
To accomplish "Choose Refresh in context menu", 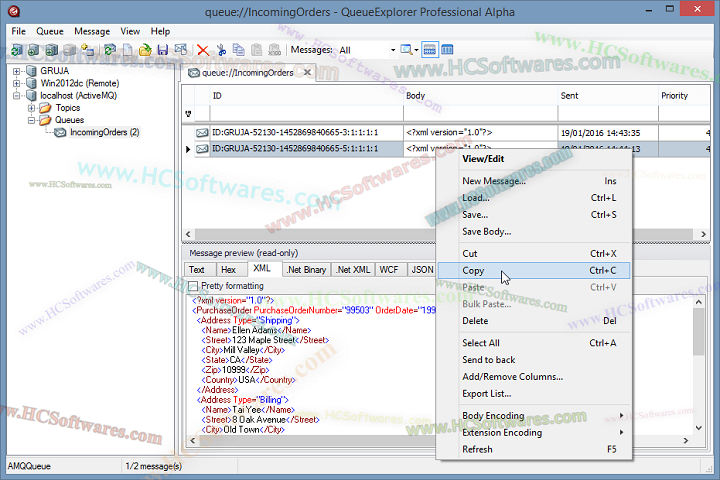I will 534,450.
